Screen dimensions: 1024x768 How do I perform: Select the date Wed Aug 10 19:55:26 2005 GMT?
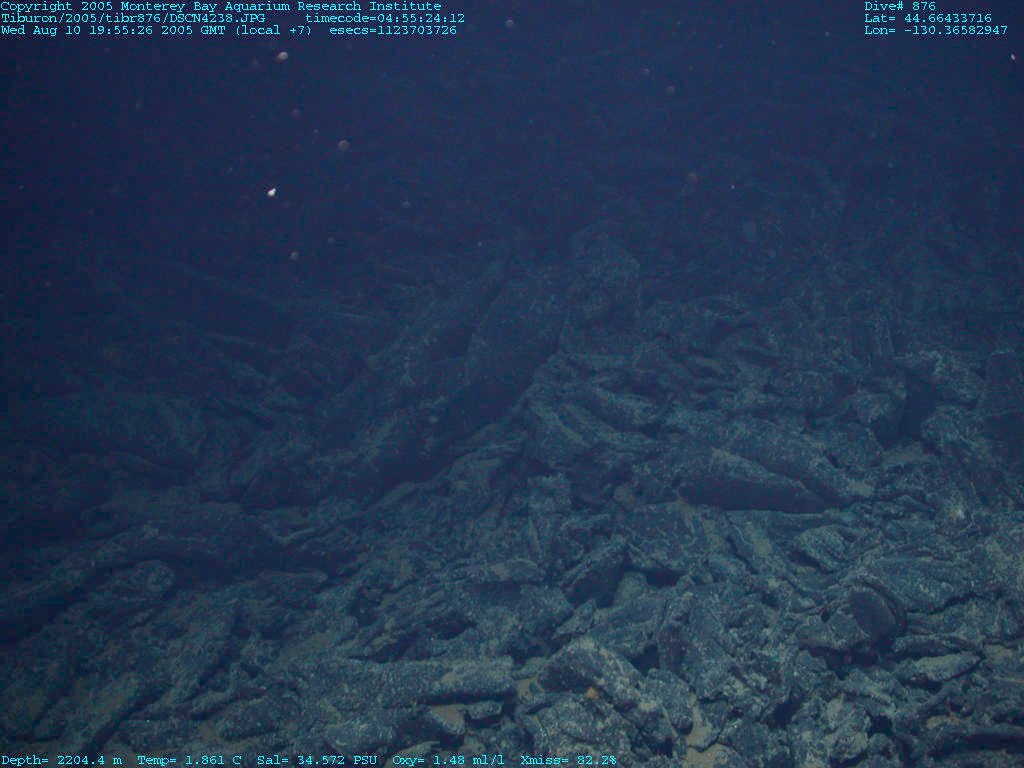pyautogui.click(x=113, y=30)
